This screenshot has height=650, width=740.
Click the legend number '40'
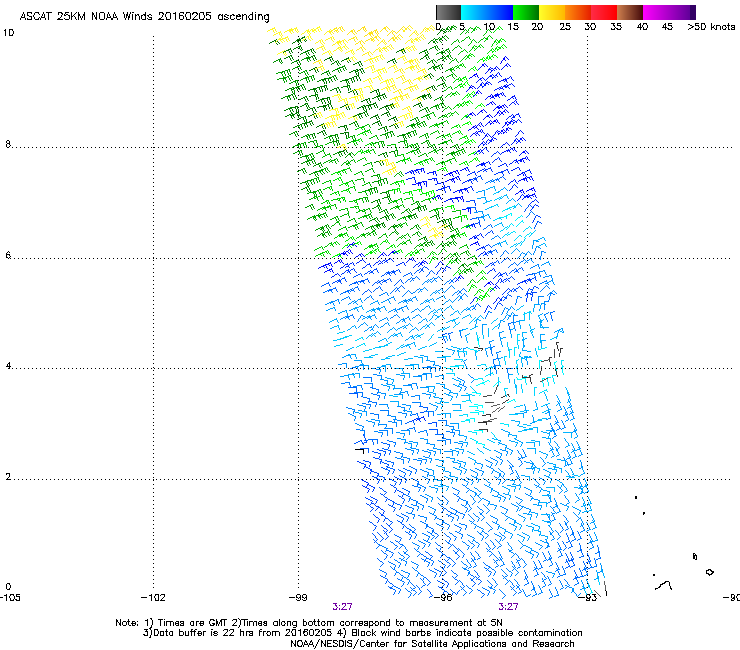pyautogui.click(x=642, y=27)
